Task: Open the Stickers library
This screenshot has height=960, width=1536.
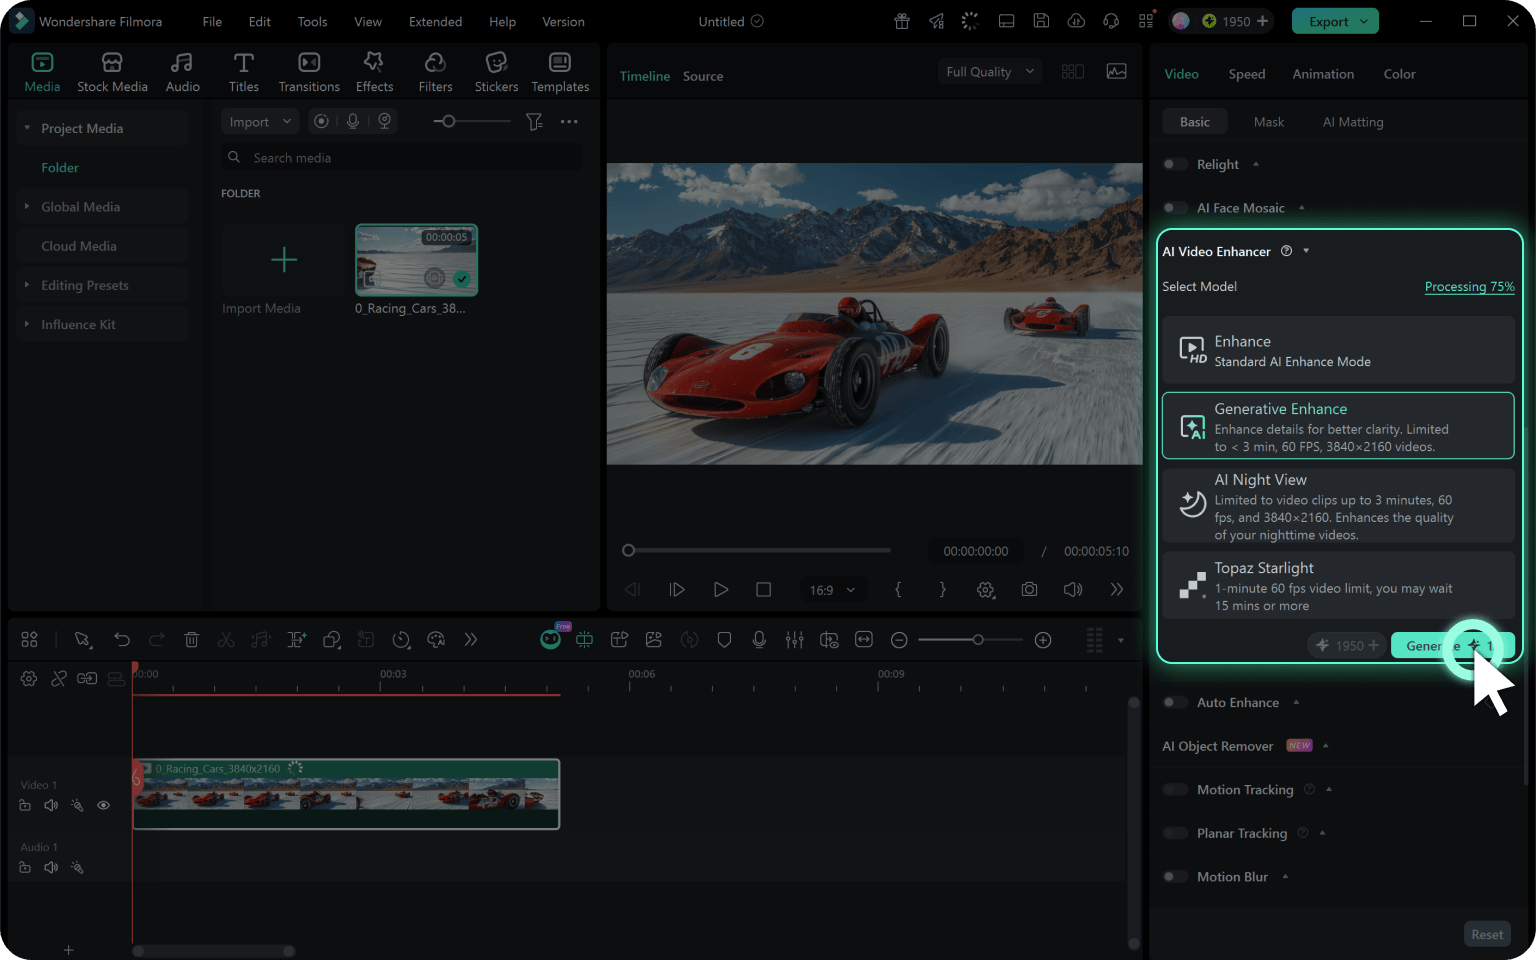Action: (496, 73)
